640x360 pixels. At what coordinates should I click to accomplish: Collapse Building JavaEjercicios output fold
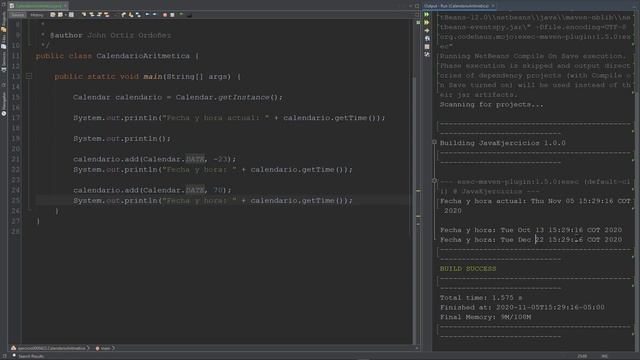pos(434,142)
